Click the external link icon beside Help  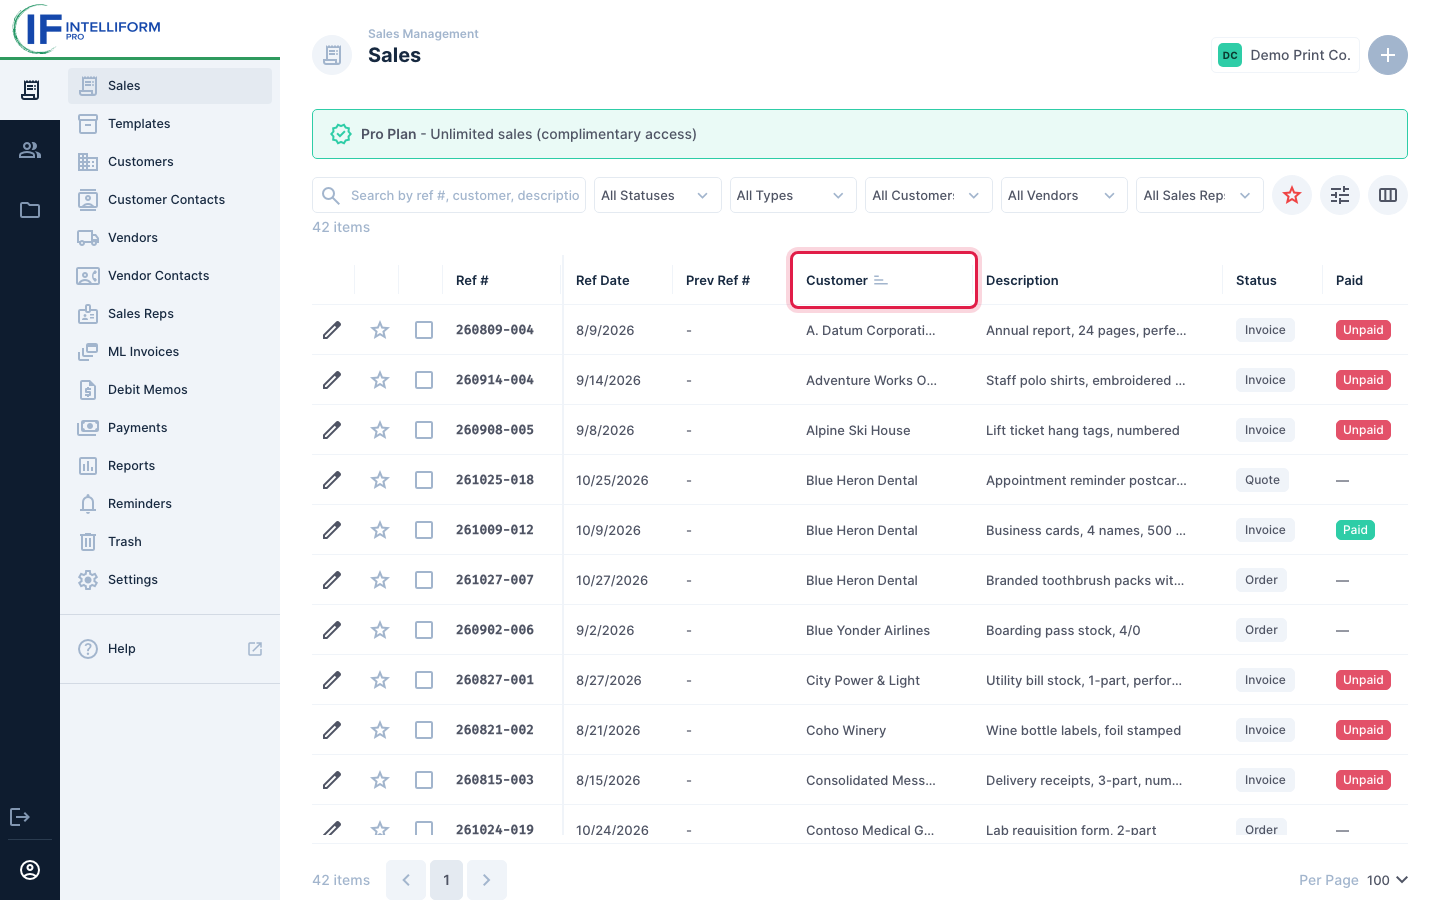tap(255, 649)
